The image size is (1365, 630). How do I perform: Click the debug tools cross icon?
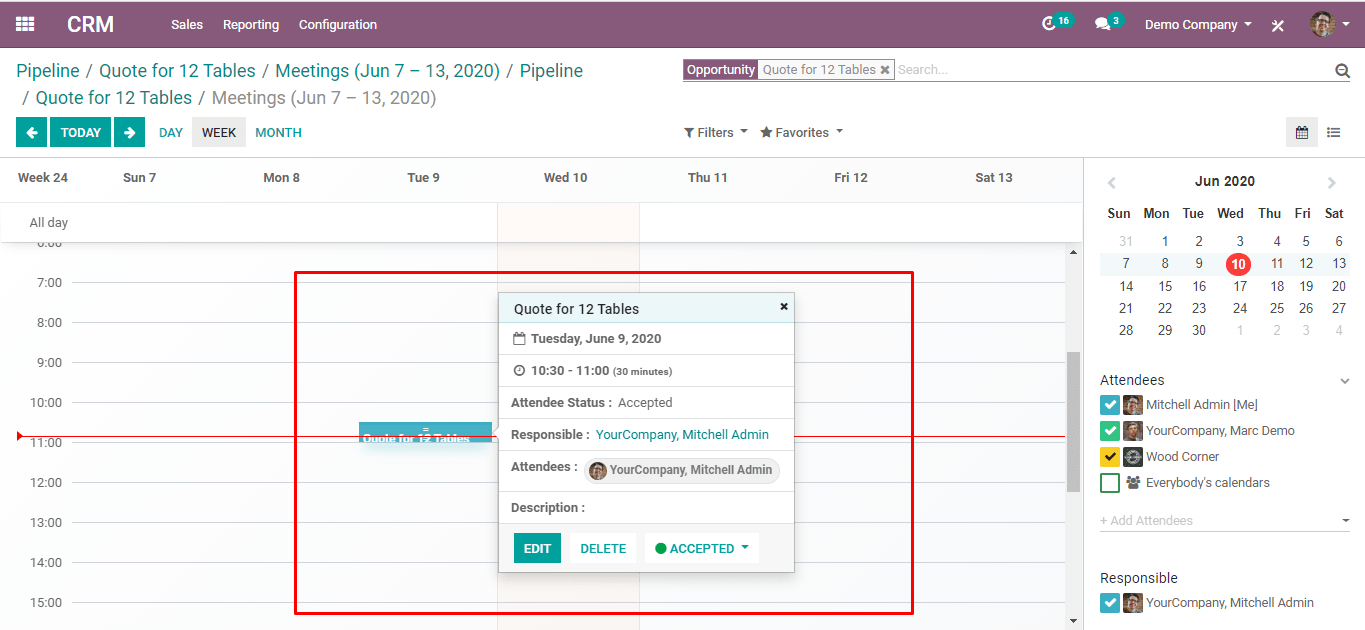[1278, 25]
